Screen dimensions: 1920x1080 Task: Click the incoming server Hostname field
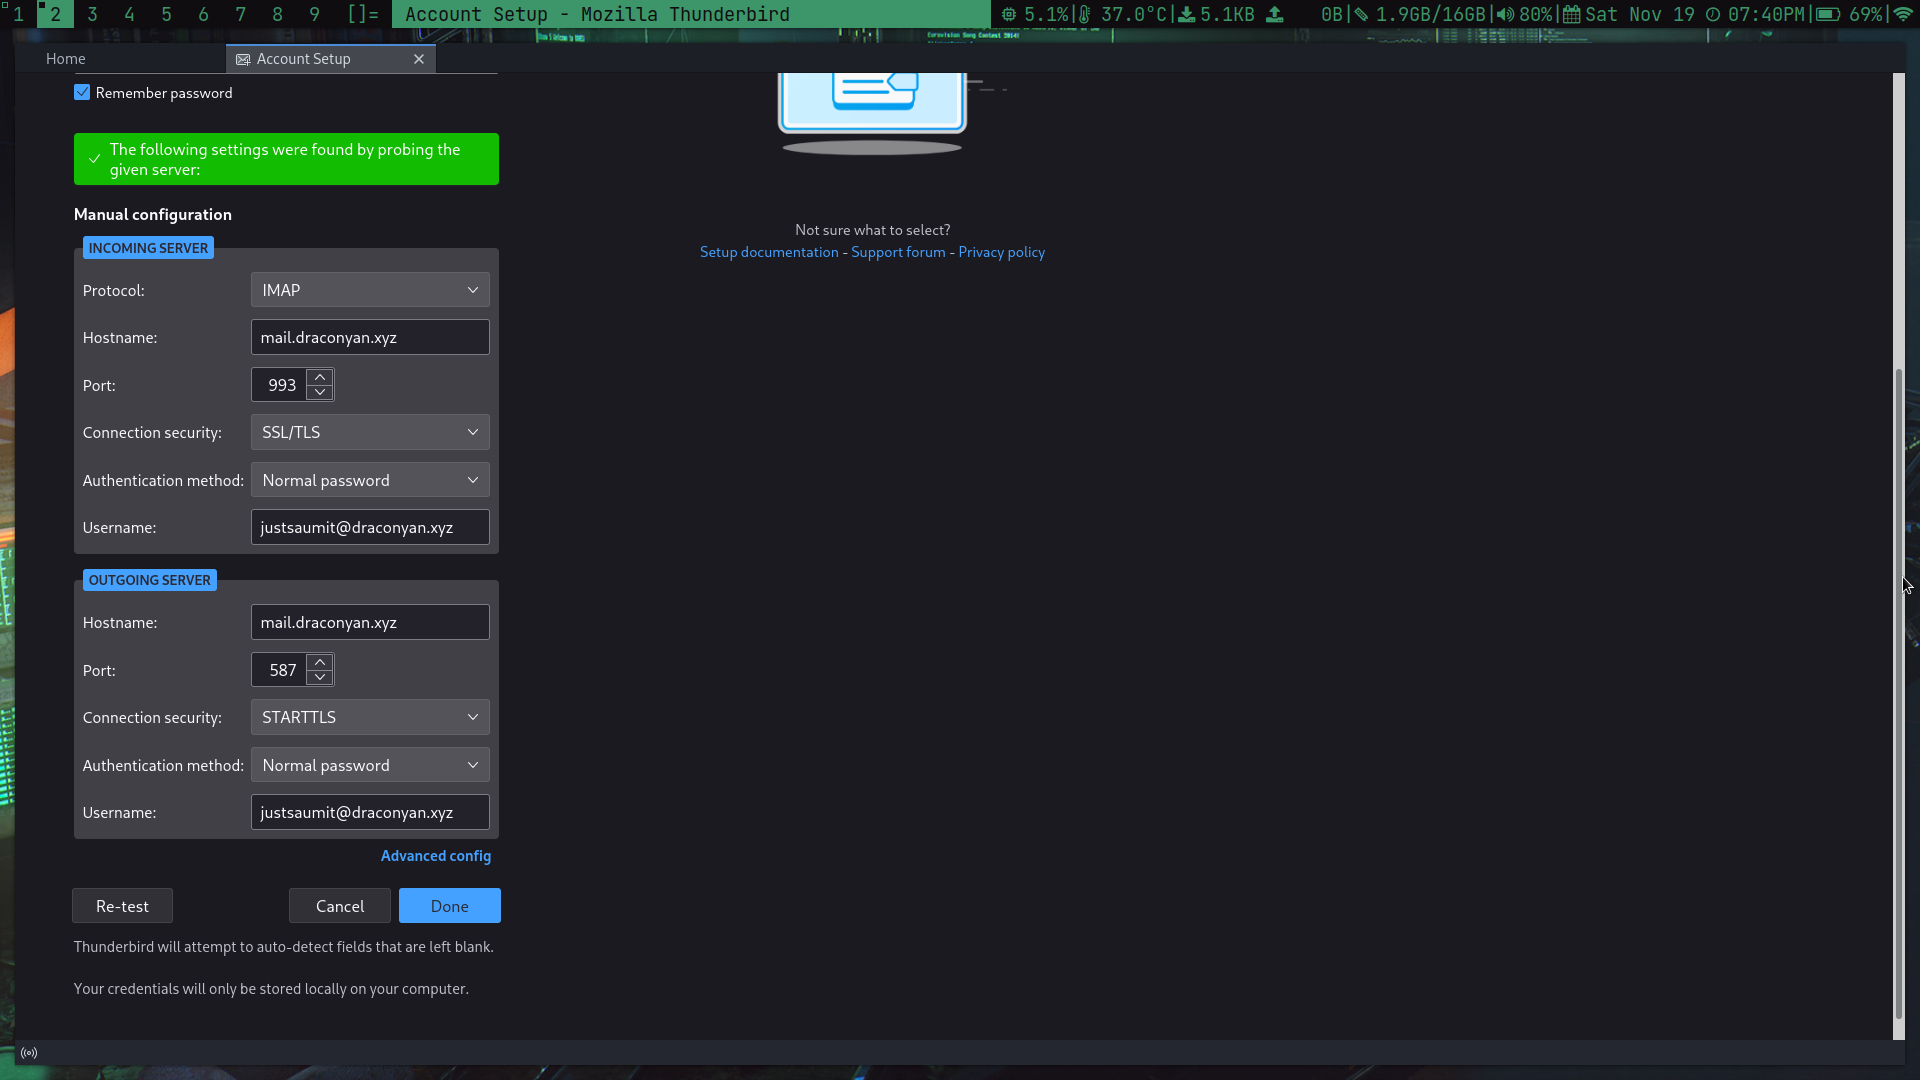[x=370, y=337]
